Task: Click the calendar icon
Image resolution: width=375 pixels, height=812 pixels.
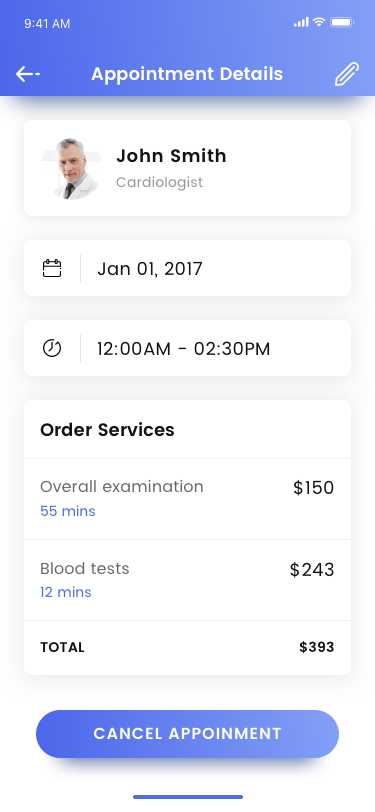Action: coord(52,268)
